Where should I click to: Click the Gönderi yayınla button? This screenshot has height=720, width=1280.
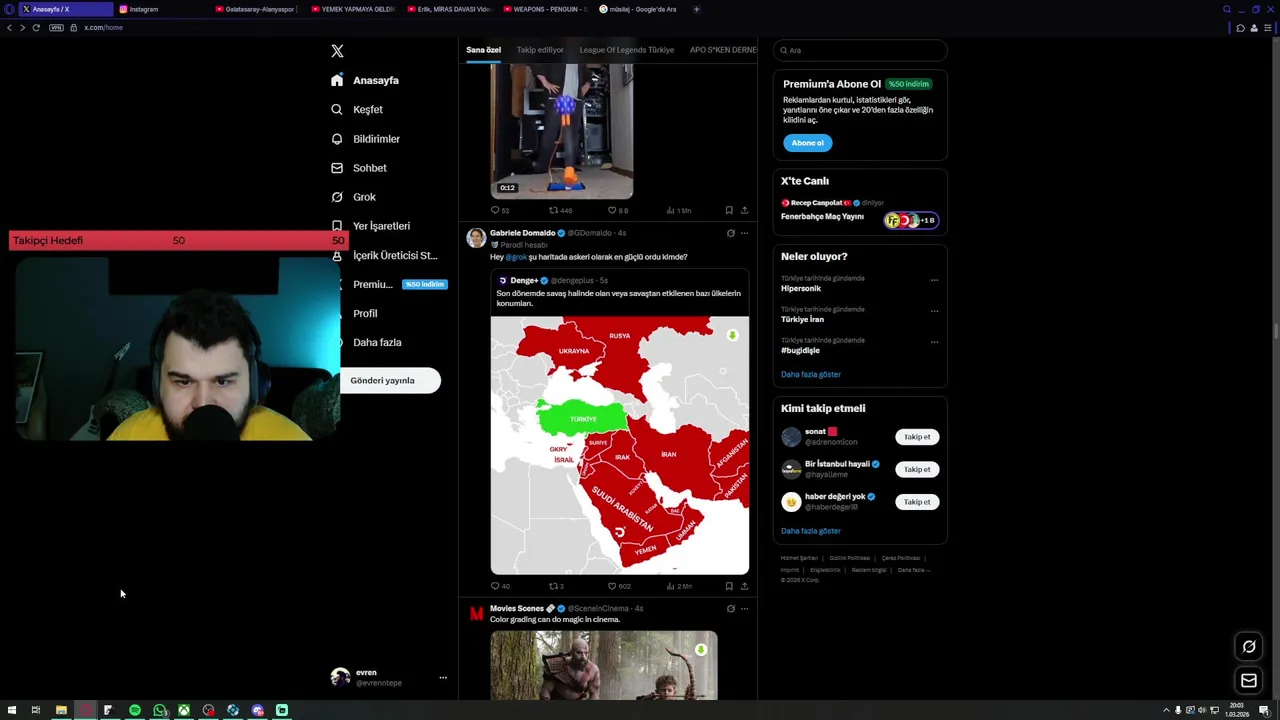389,380
